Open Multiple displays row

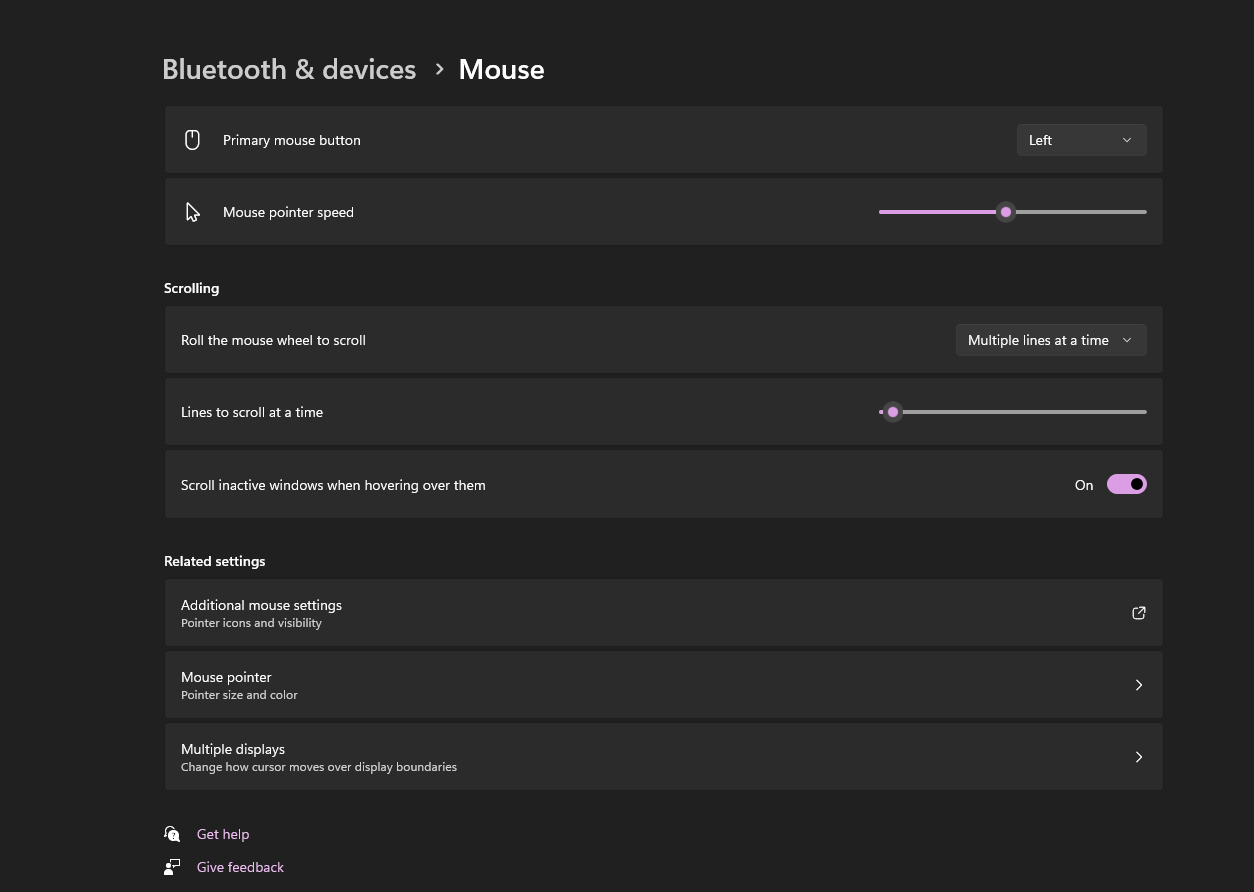pos(663,757)
